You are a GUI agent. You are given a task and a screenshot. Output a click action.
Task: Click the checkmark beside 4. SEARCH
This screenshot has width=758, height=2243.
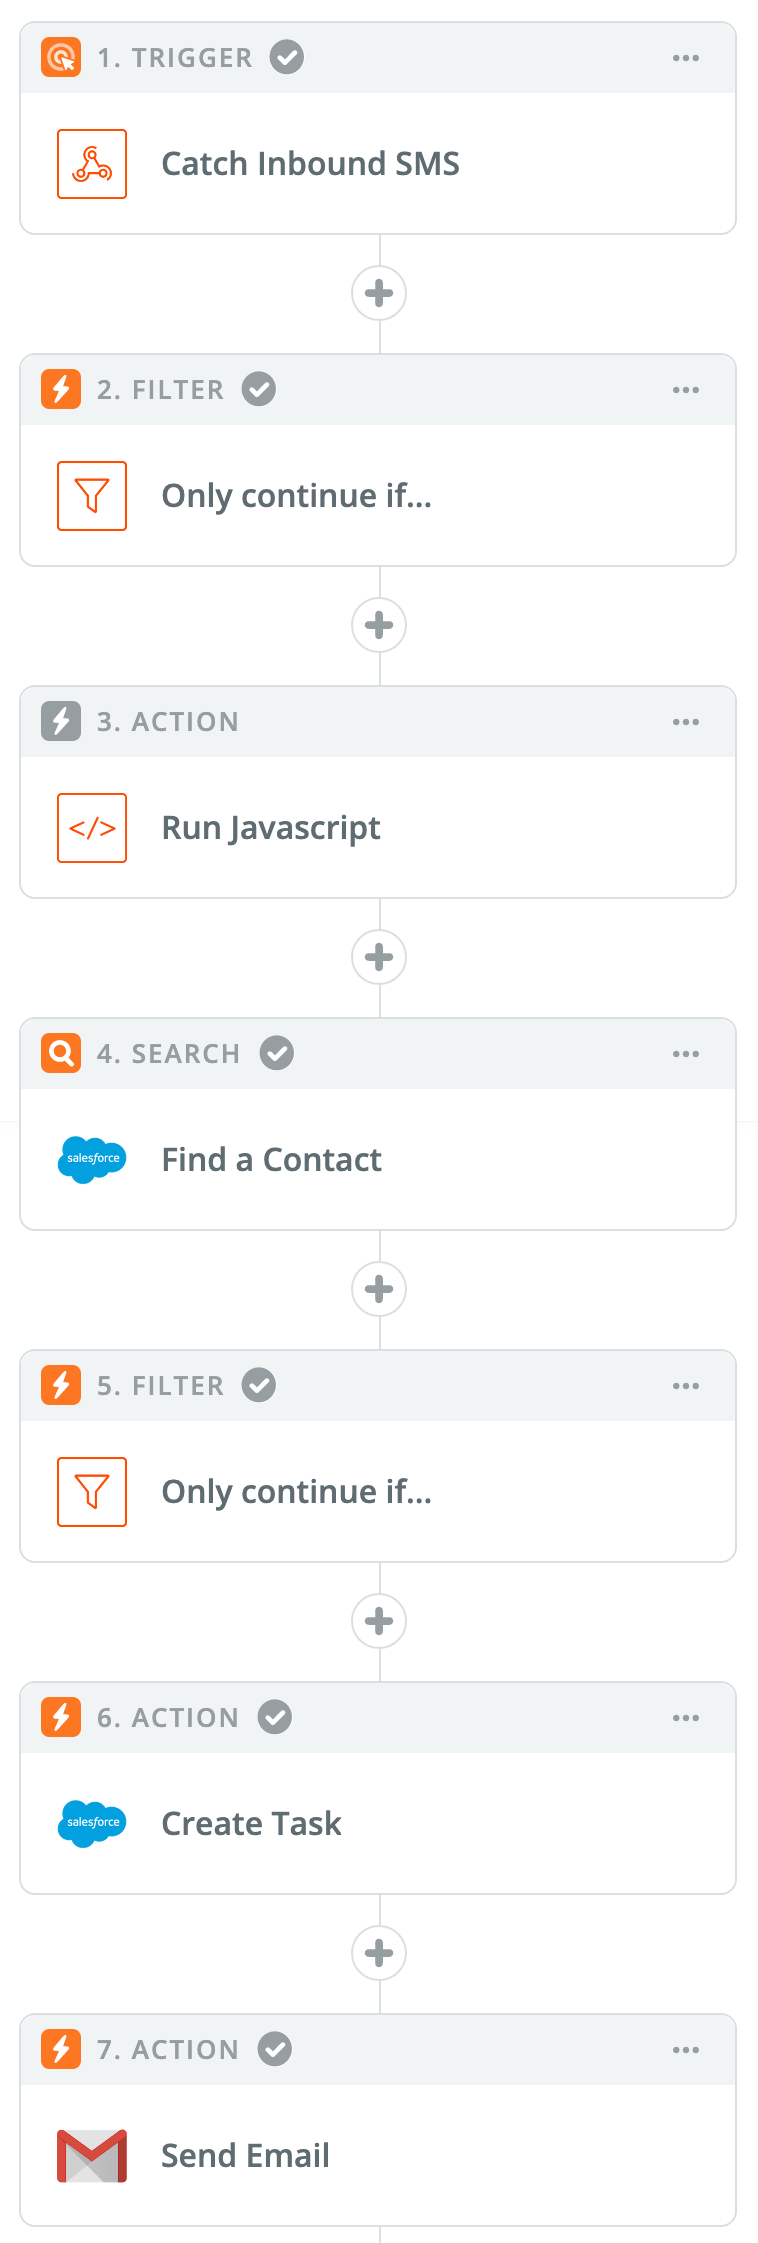tap(277, 1053)
